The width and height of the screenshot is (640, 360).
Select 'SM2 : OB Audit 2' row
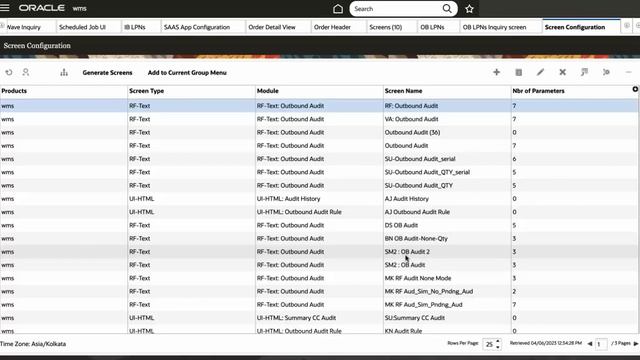319,252
